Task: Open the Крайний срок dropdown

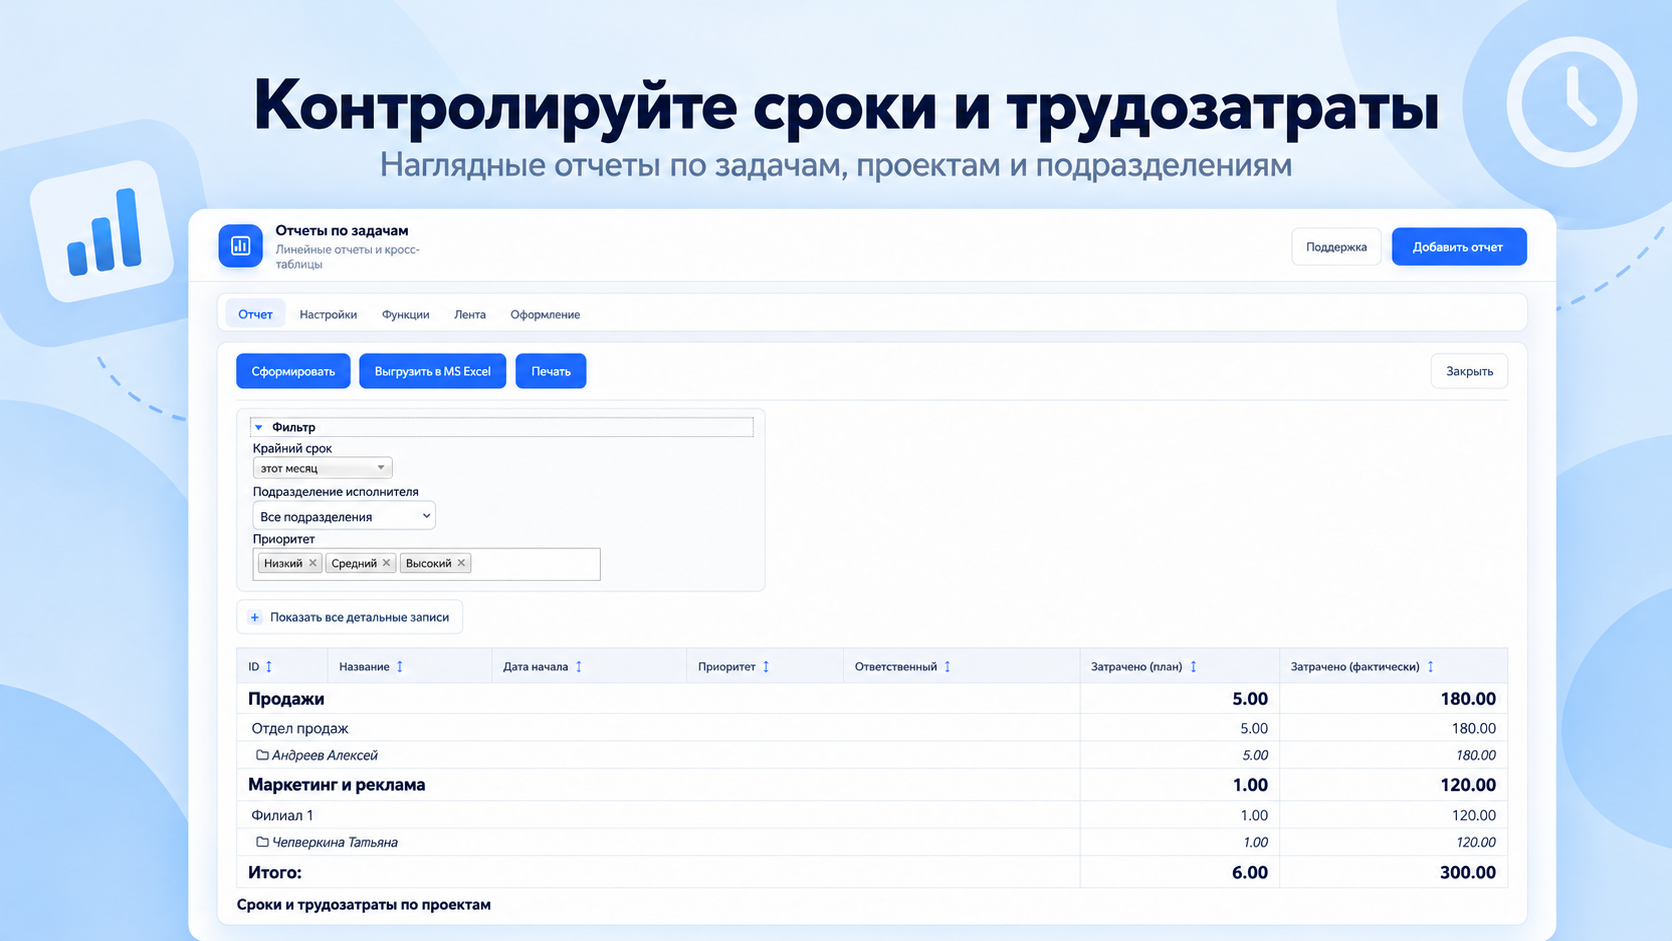Action: point(322,468)
